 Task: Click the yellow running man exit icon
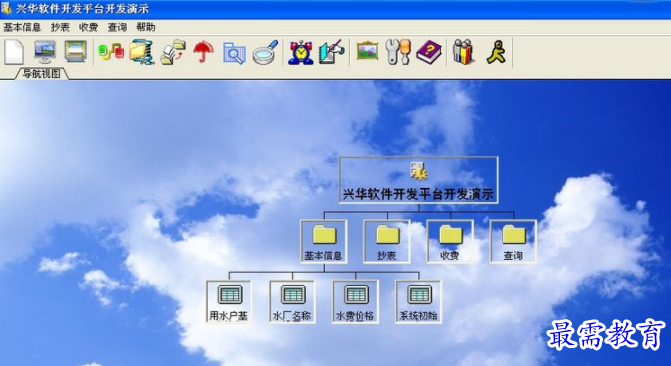(x=496, y=52)
